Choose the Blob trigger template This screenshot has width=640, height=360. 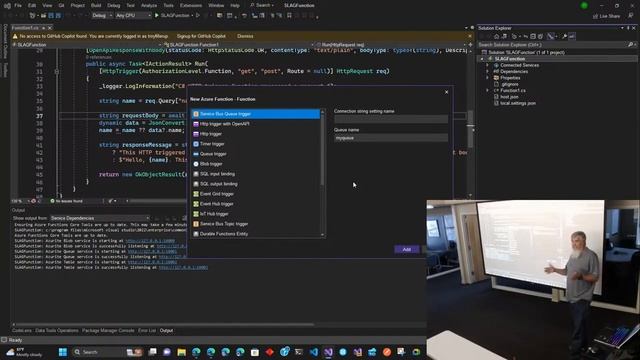(256, 164)
